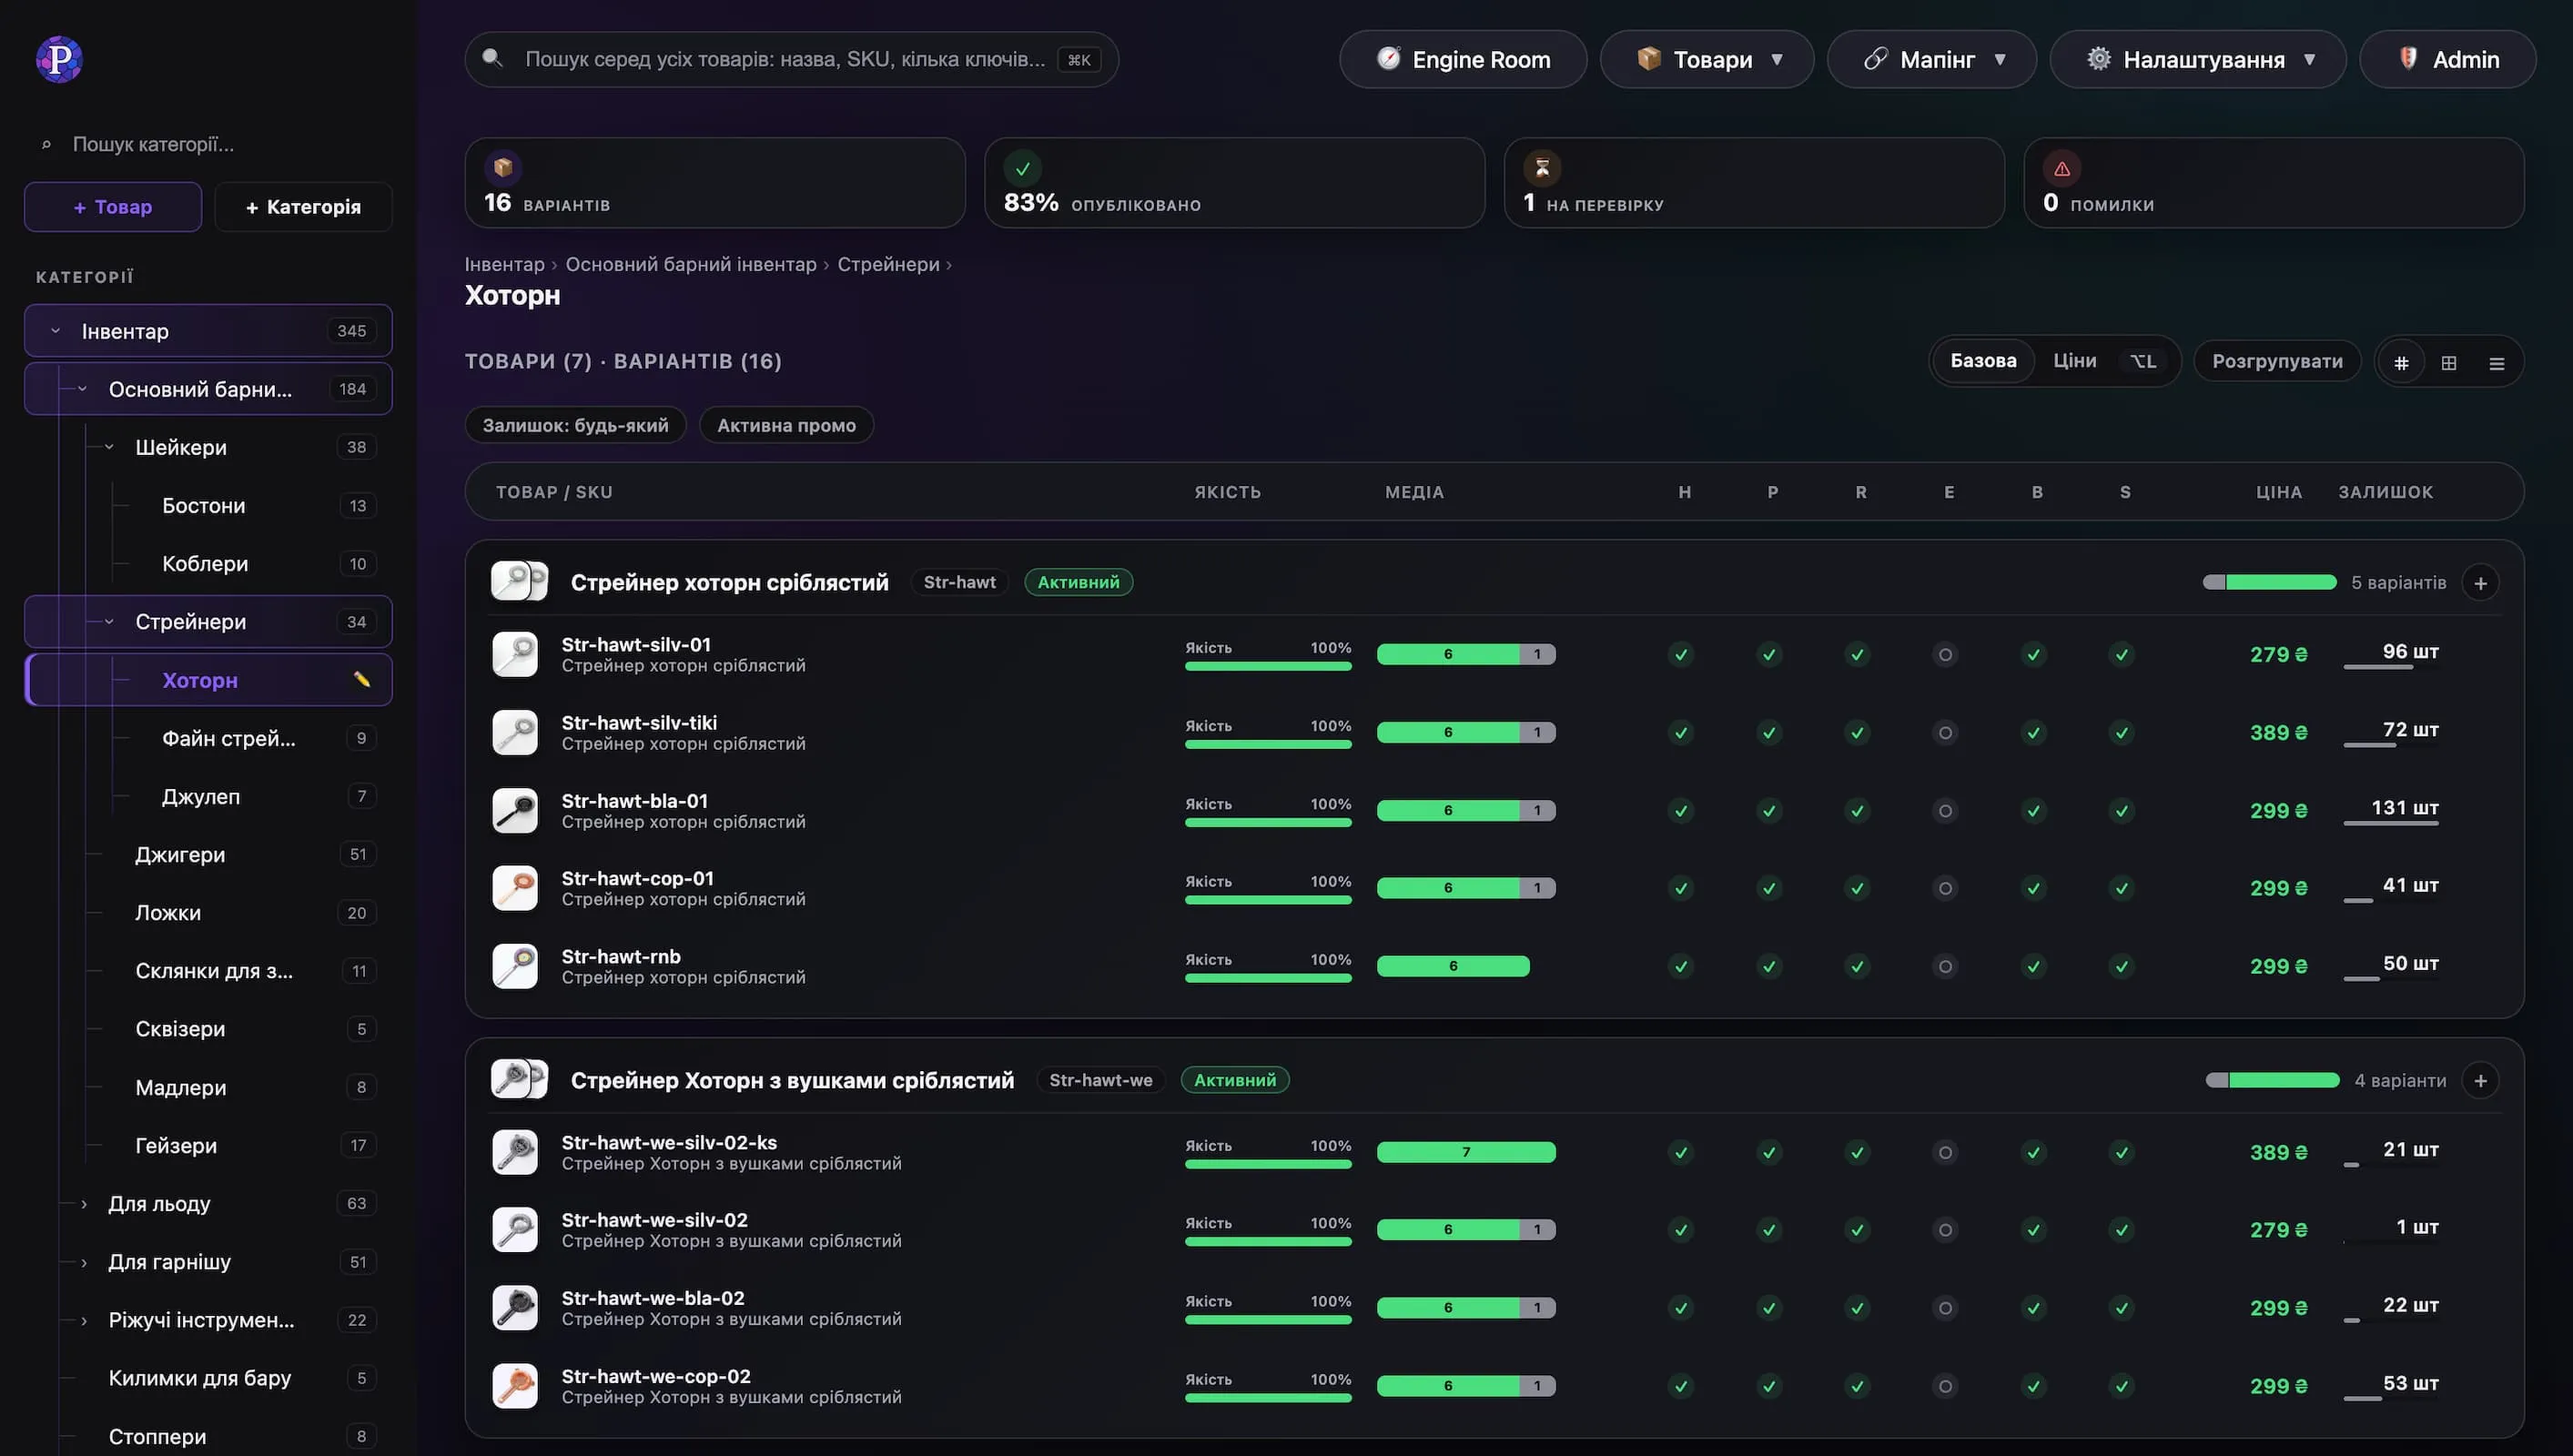Toggle R channel check for Str-hawt-bla-01
This screenshot has width=2573, height=1456.
point(1857,811)
